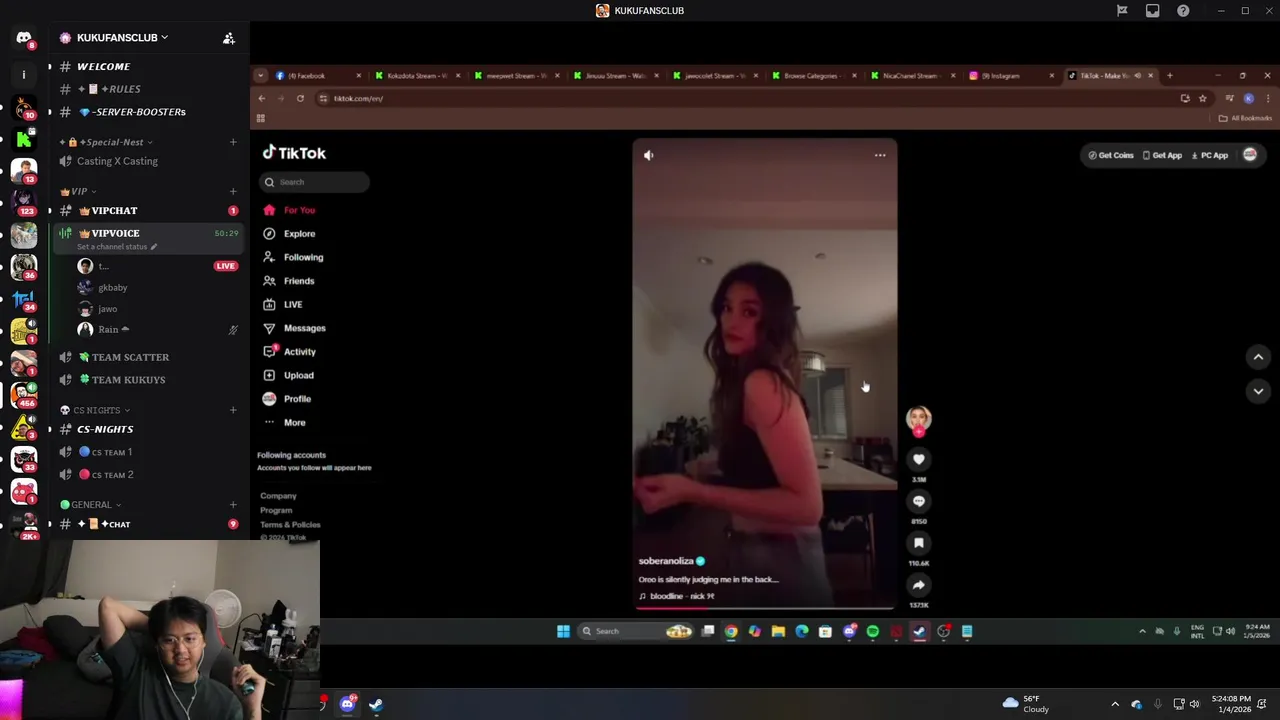Image resolution: width=1280 pixels, height=720 pixels.
Task: Like the TikTok video with heart icon
Action: pos(918,459)
